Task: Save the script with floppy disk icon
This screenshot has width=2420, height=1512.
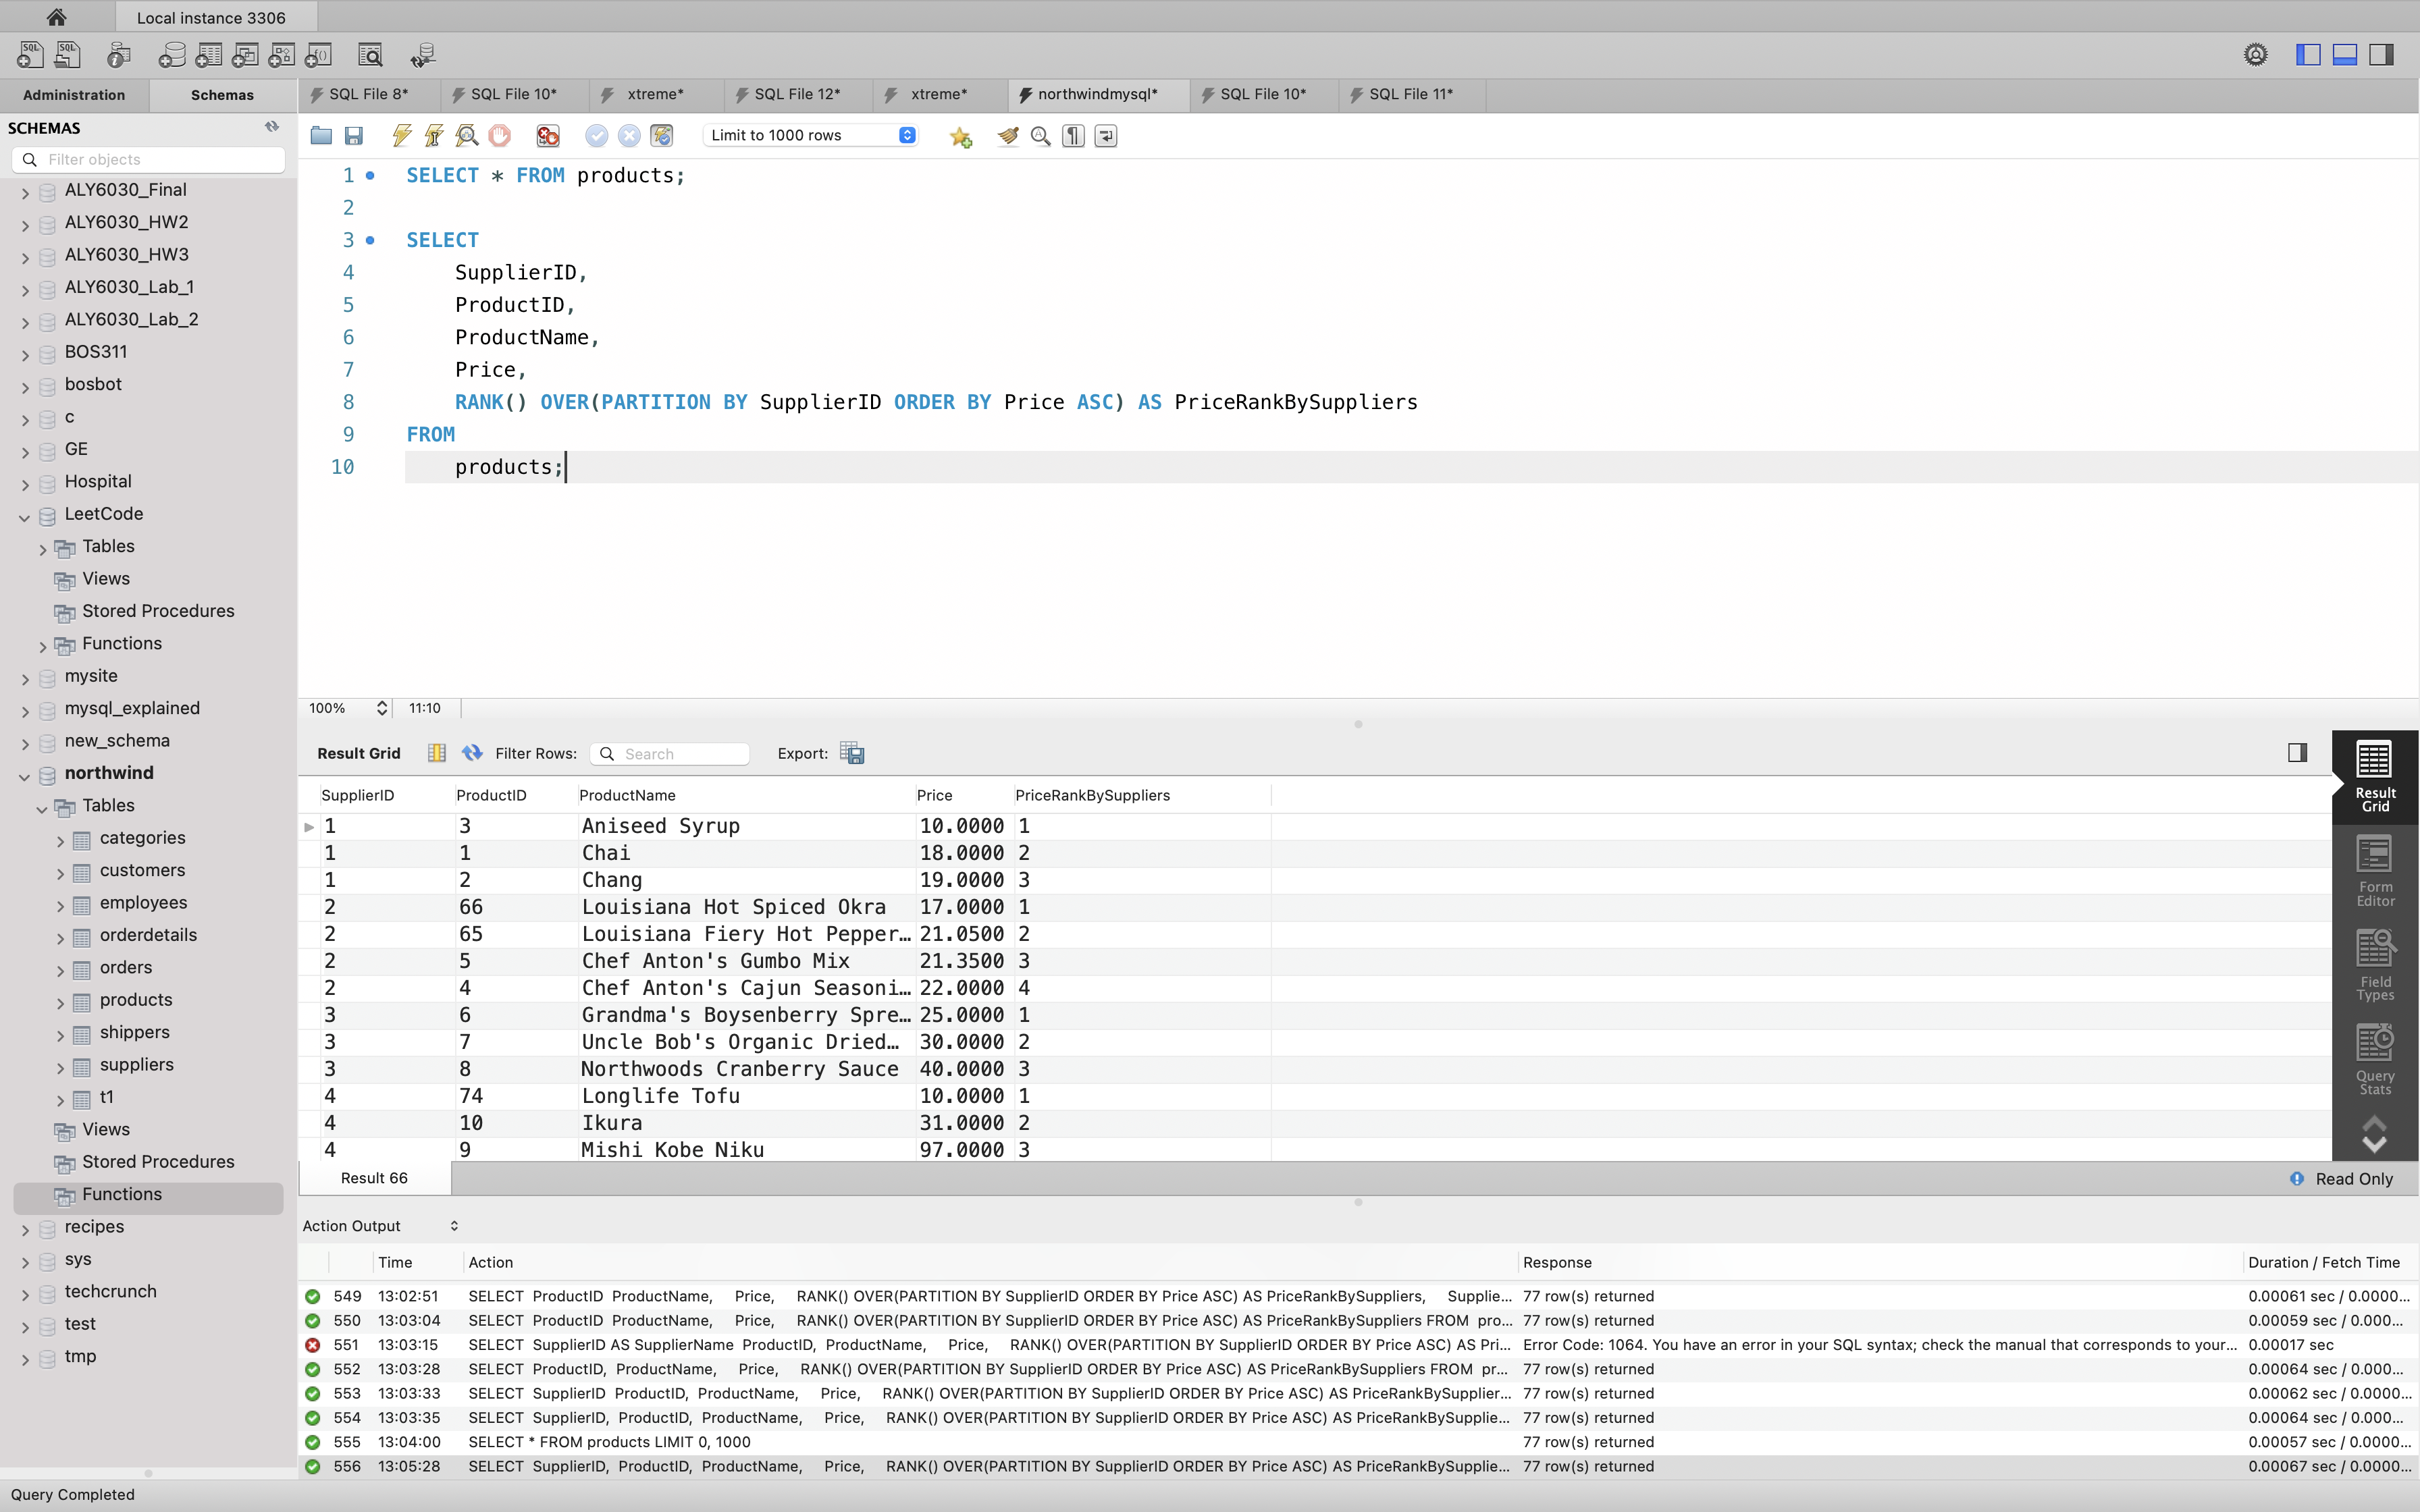Action: click(x=354, y=136)
